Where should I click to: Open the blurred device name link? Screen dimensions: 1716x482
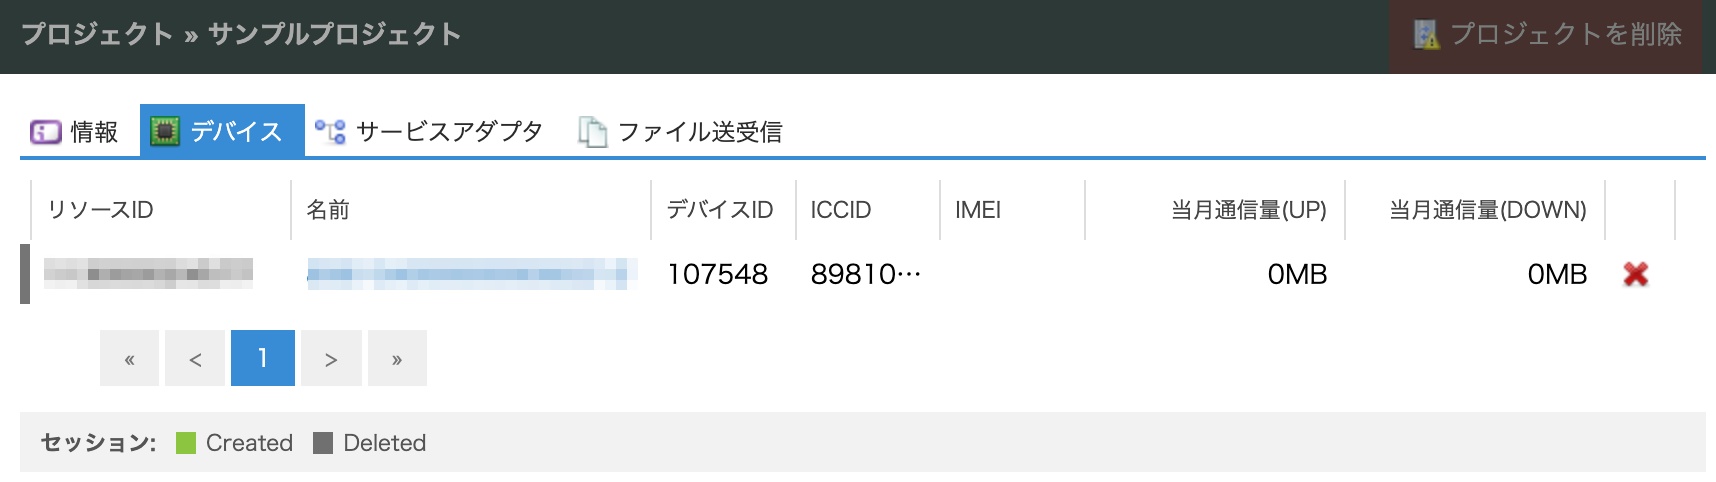point(470,274)
